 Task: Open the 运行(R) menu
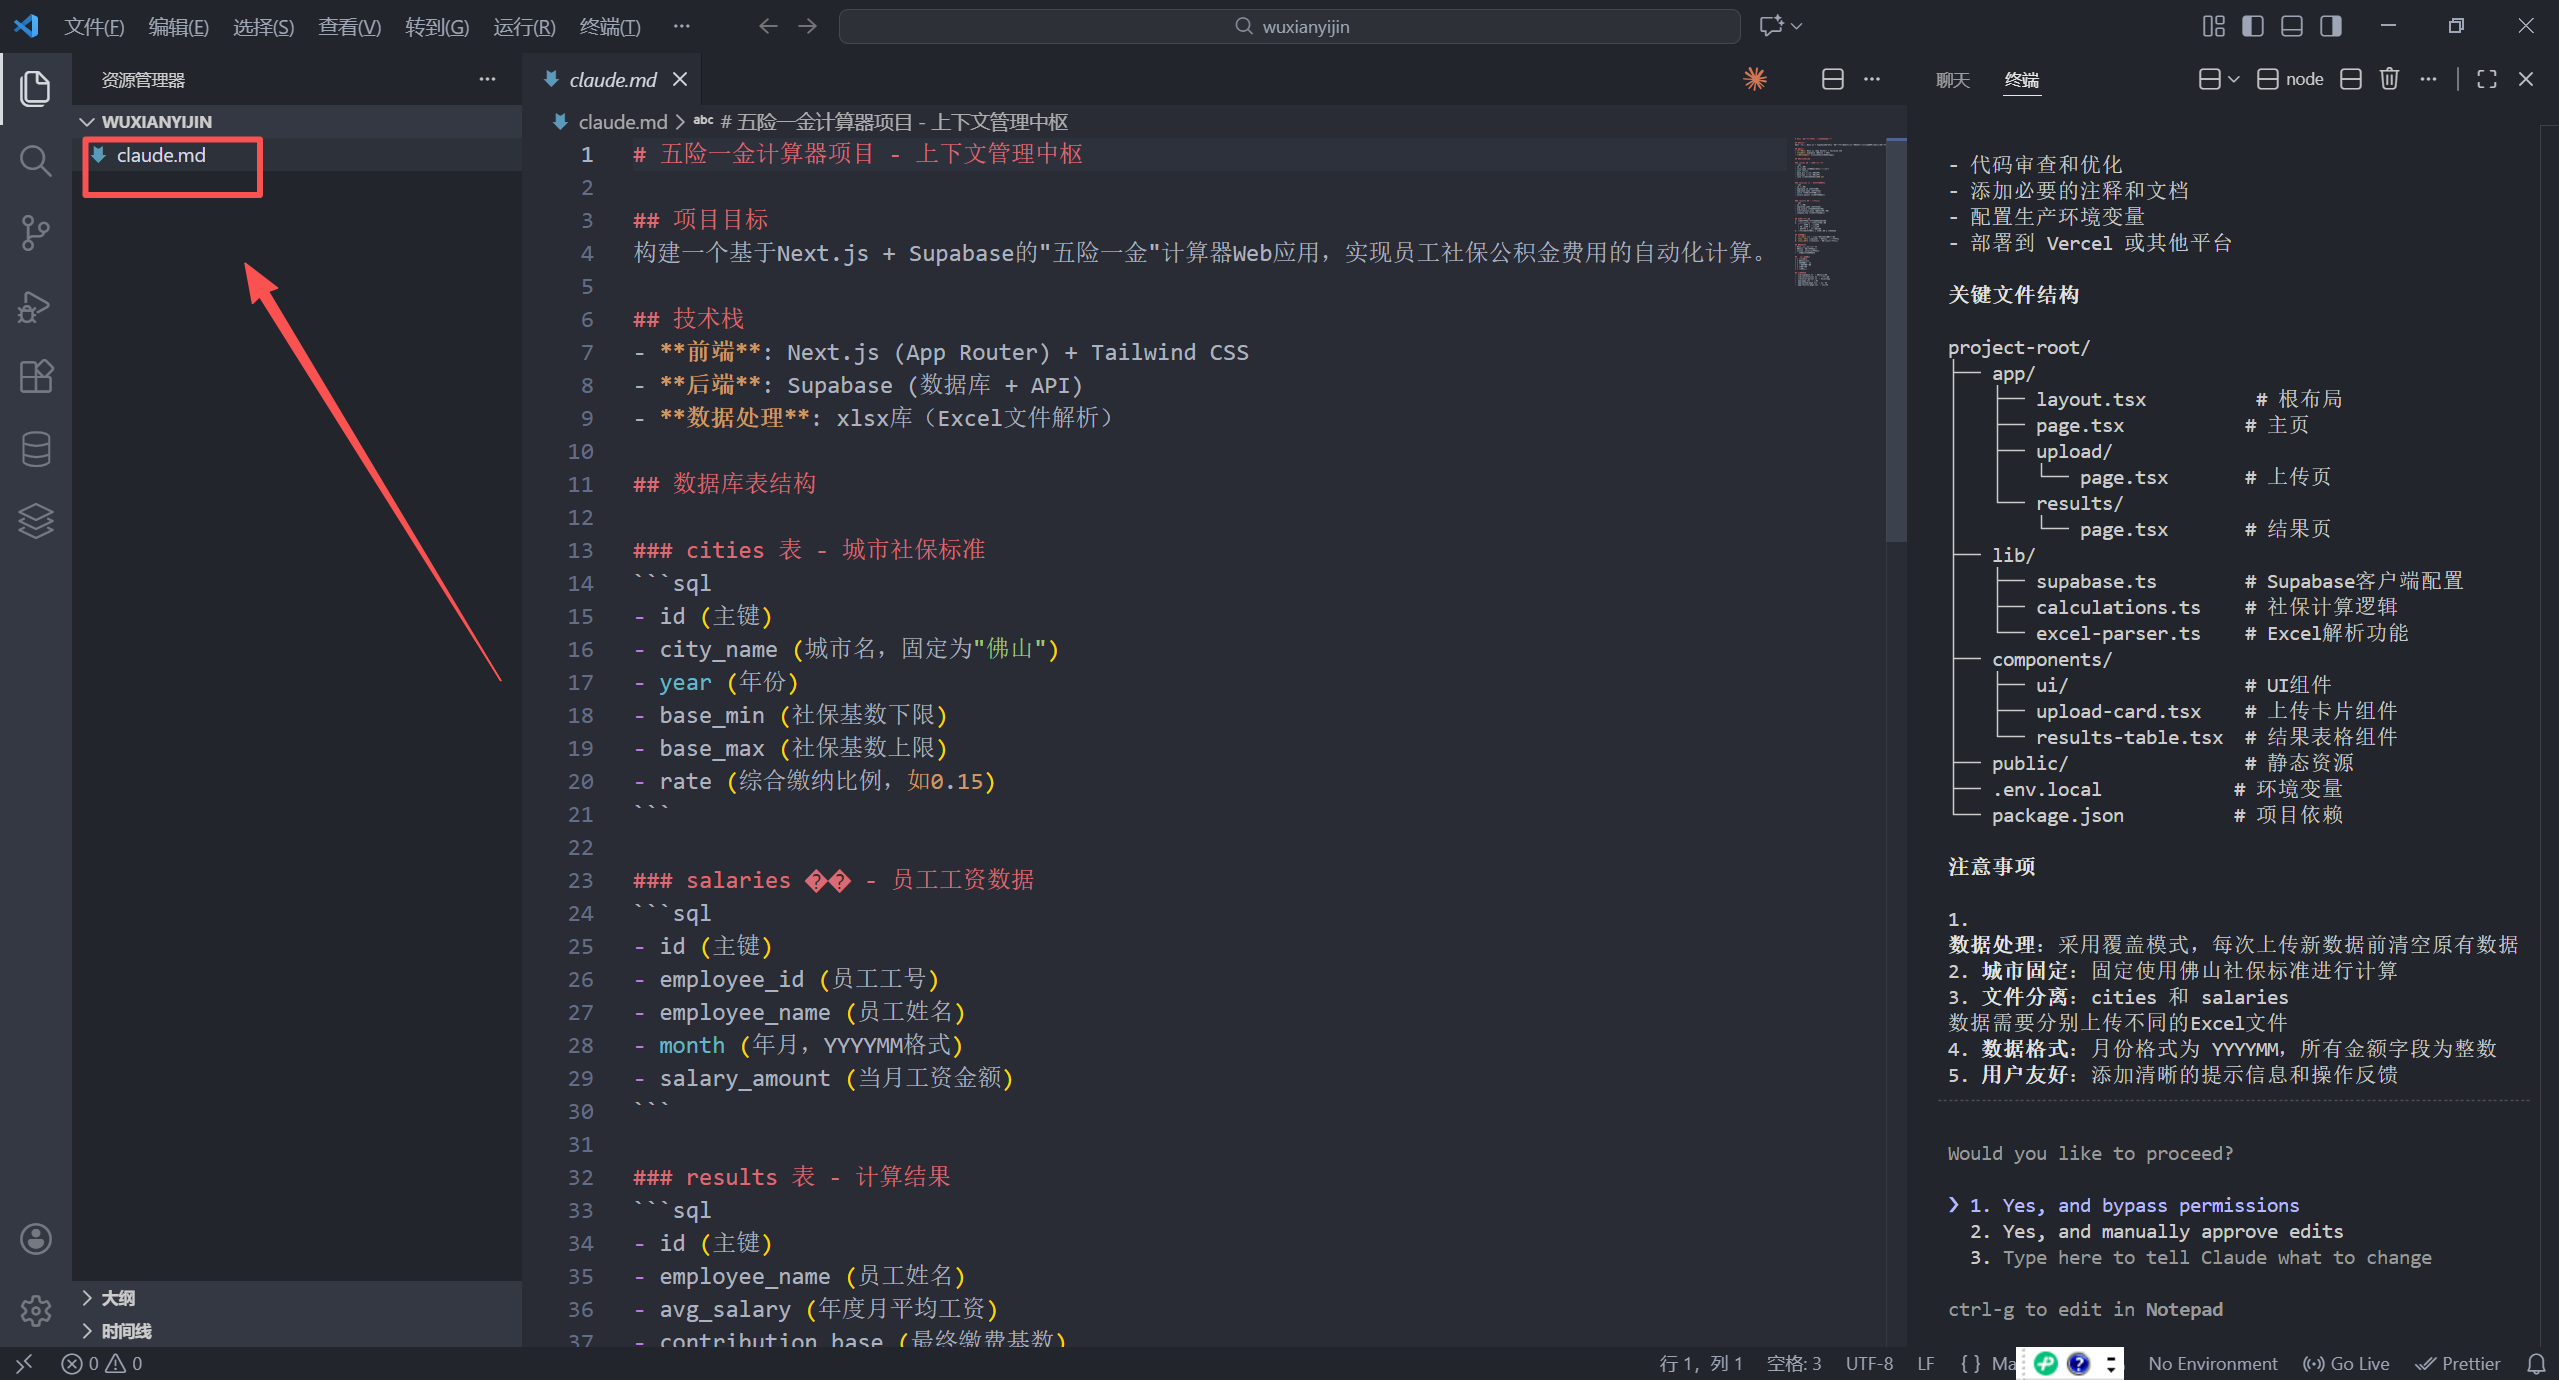coord(524,26)
